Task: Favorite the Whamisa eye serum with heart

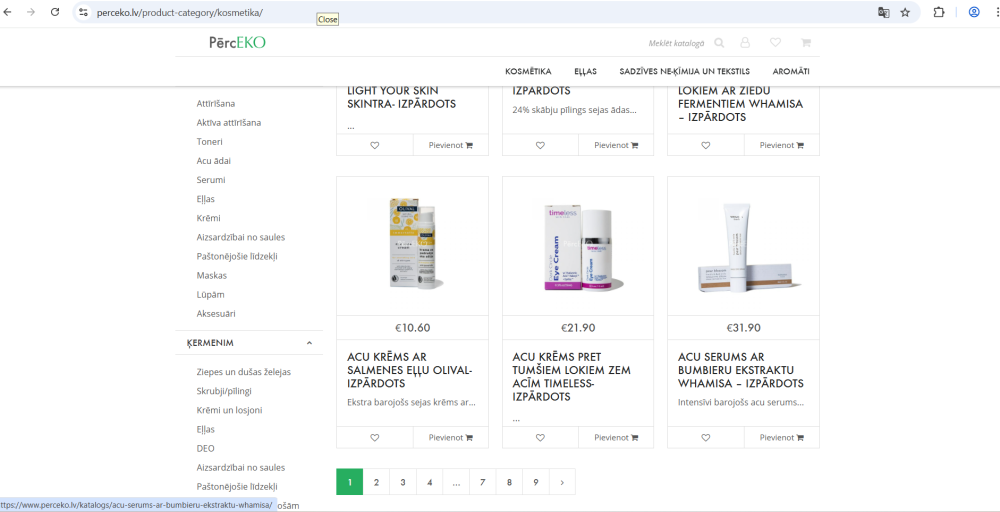Action: [705, 437]
